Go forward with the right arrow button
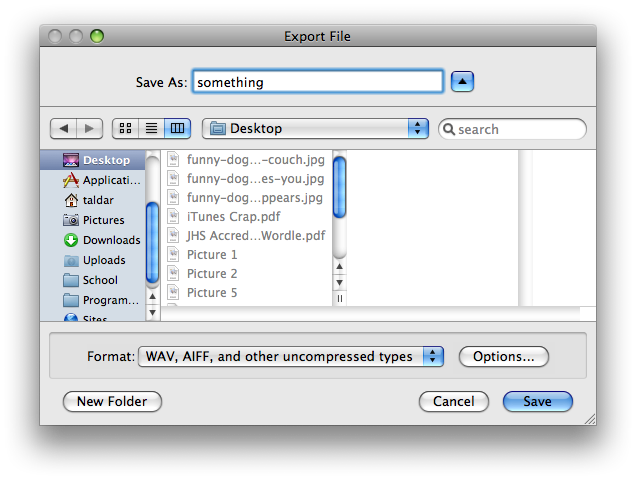 click(x=89, y=129)
